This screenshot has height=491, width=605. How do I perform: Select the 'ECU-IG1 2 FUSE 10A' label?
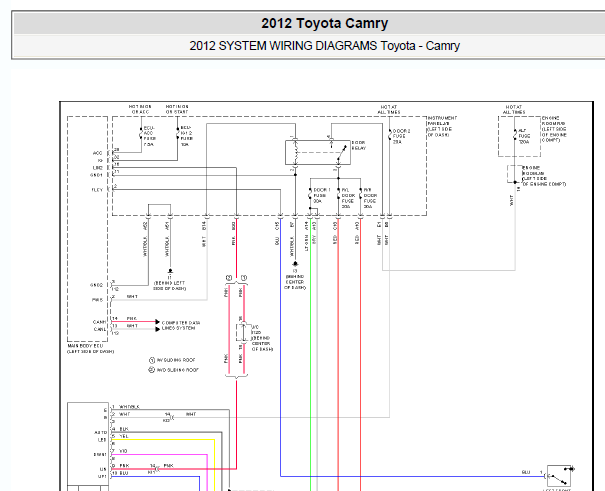coord(186,136)
